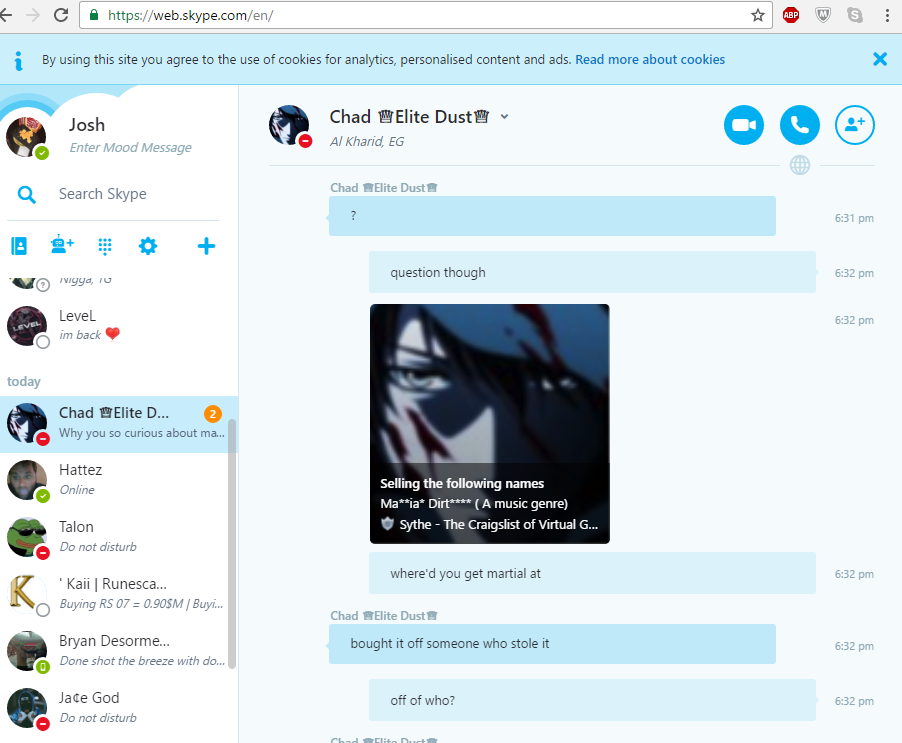This screenshot has height=743, width=902.
Task: Open the contacts list icon
Action: (19, 246)
